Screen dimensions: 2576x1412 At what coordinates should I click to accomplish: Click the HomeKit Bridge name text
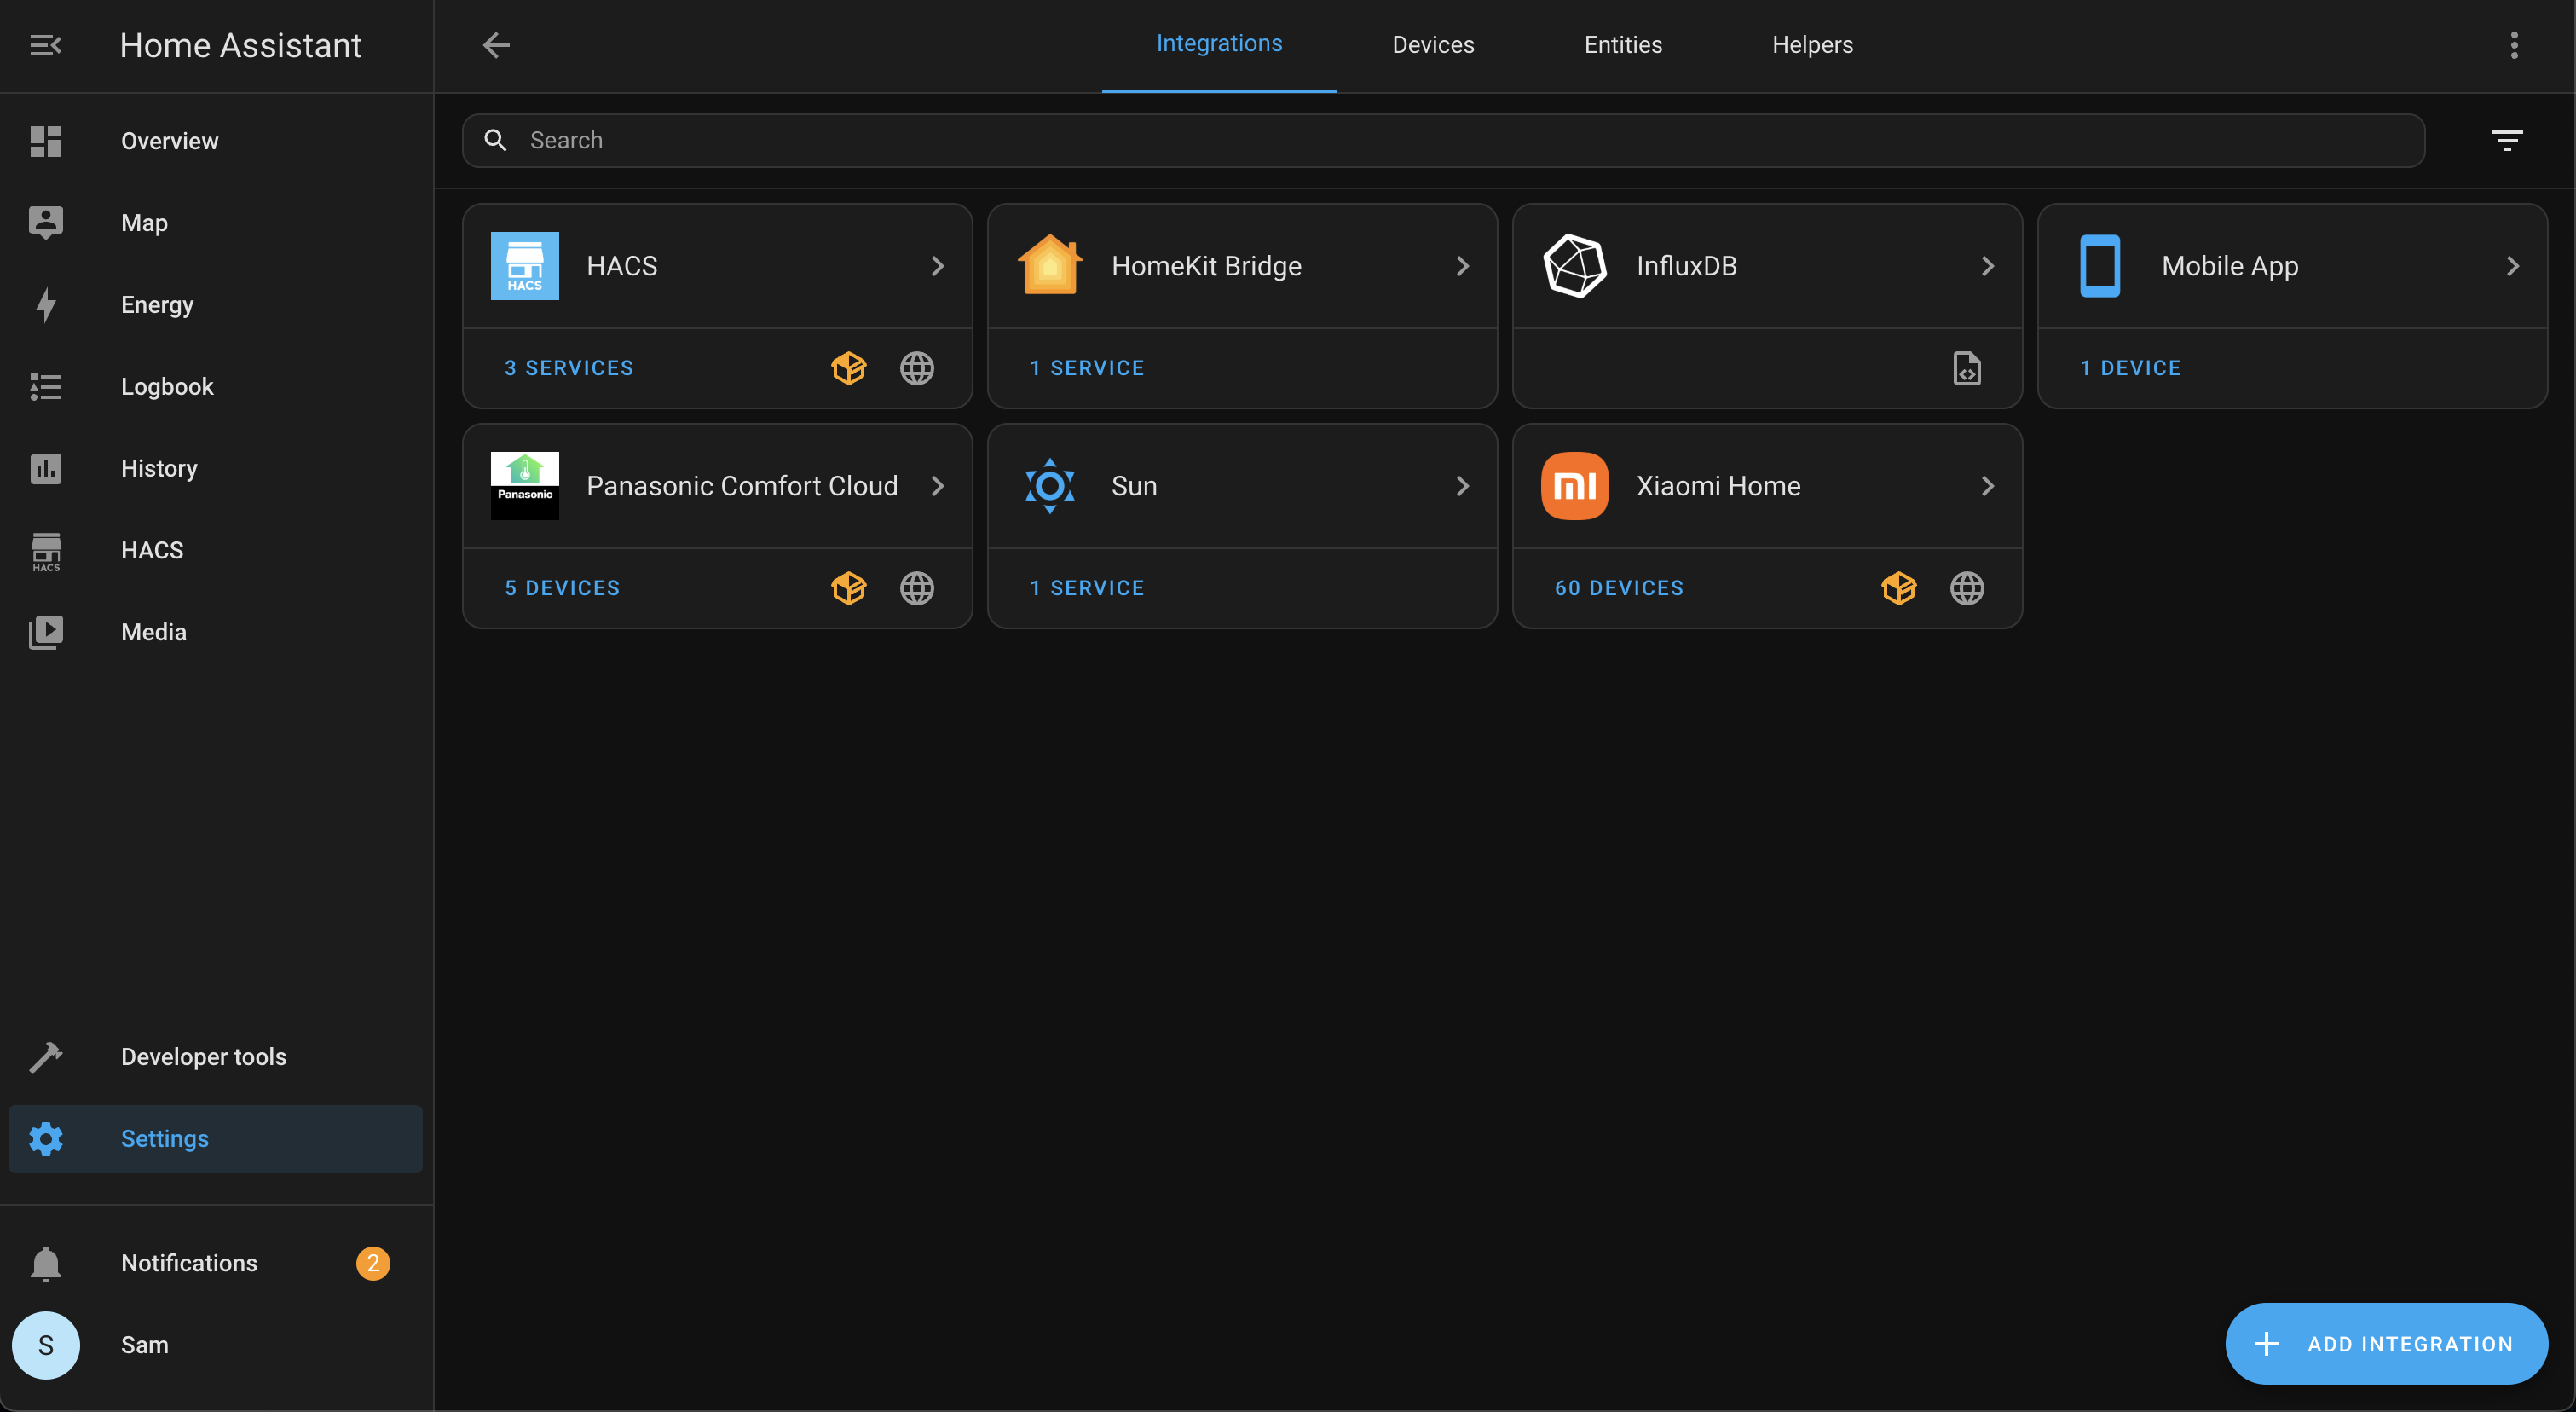click(1206, 266)
